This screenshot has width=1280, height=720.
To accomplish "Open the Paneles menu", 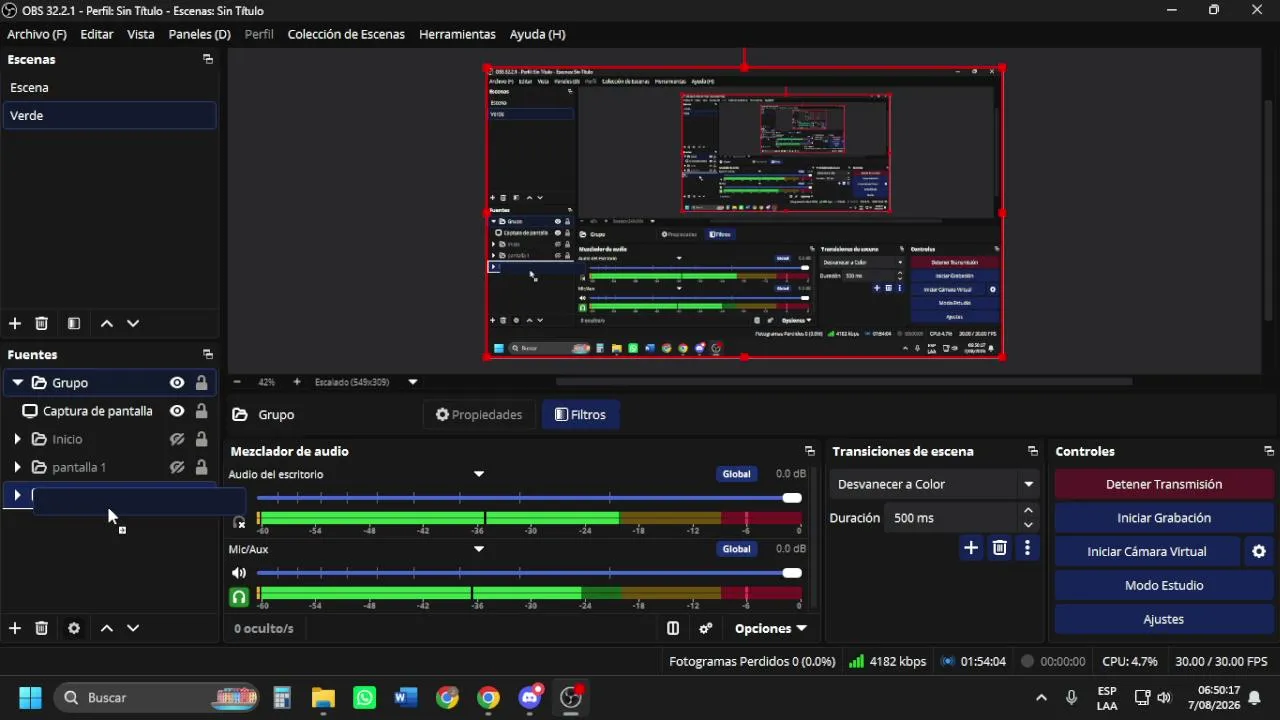I will coord(199,34).
